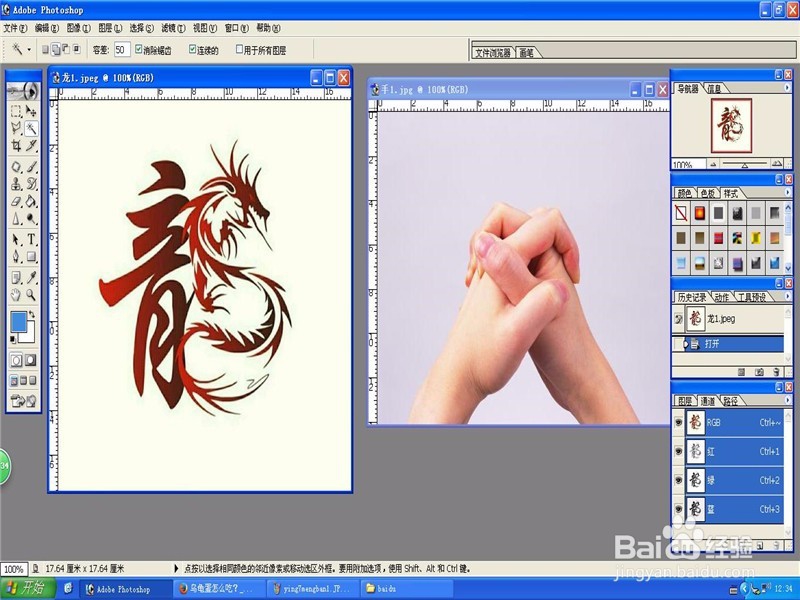Select the Pen tool
The height and width of the screenshot is (600, 800).
16,256
